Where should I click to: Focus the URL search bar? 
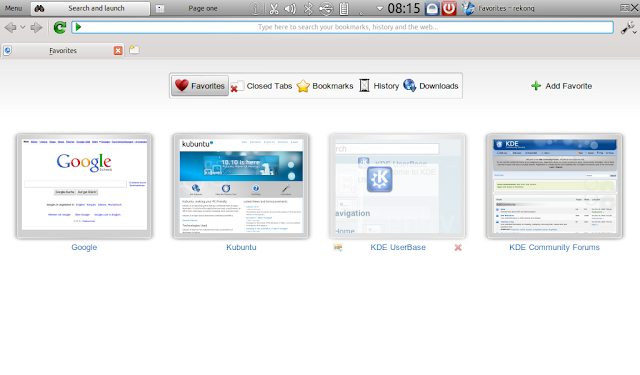[342, 27]
